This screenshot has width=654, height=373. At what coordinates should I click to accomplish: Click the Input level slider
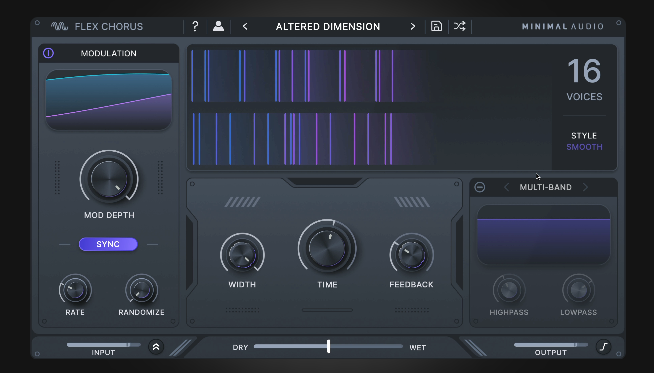(x=103, y=345)
